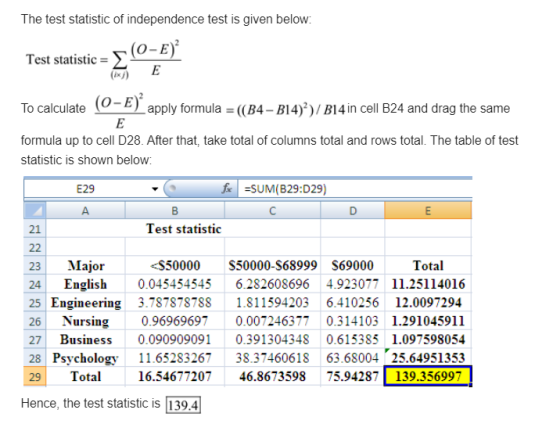Click cell with value 3.787878788

coord(175,303)
